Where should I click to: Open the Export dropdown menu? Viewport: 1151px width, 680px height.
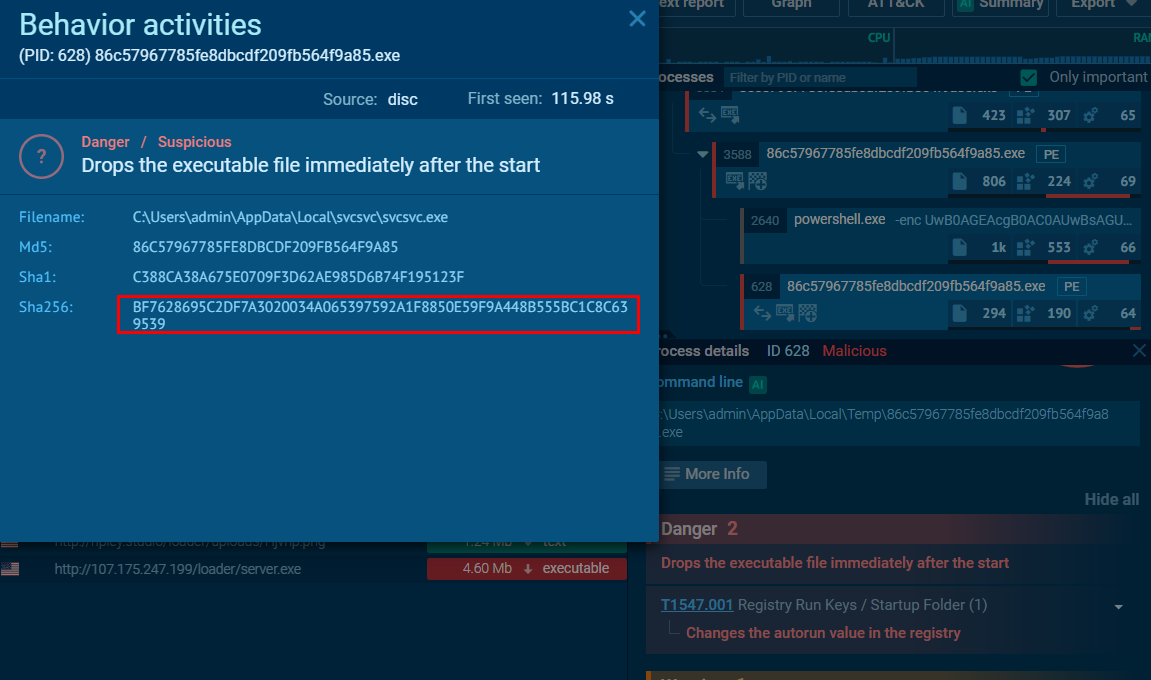[1103, 4]
